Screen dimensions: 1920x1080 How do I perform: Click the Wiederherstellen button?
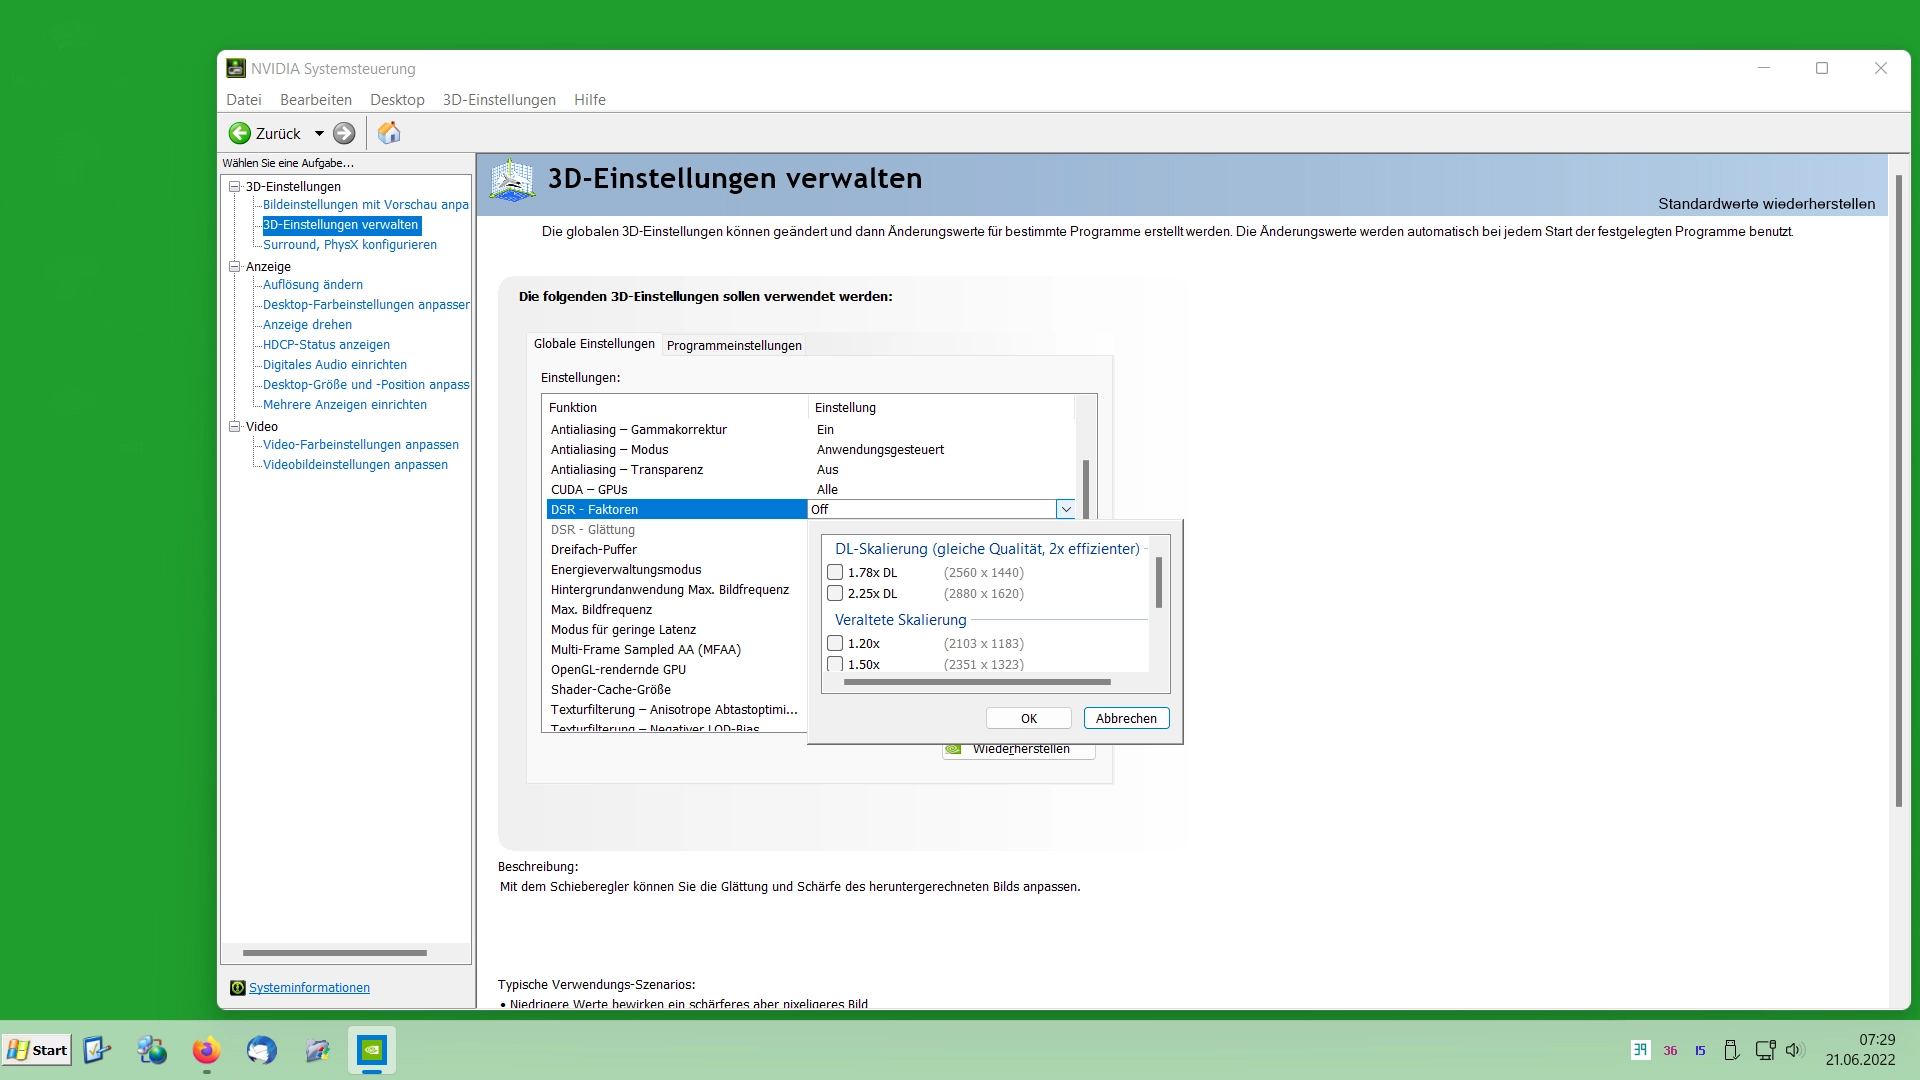(1019, 750)
